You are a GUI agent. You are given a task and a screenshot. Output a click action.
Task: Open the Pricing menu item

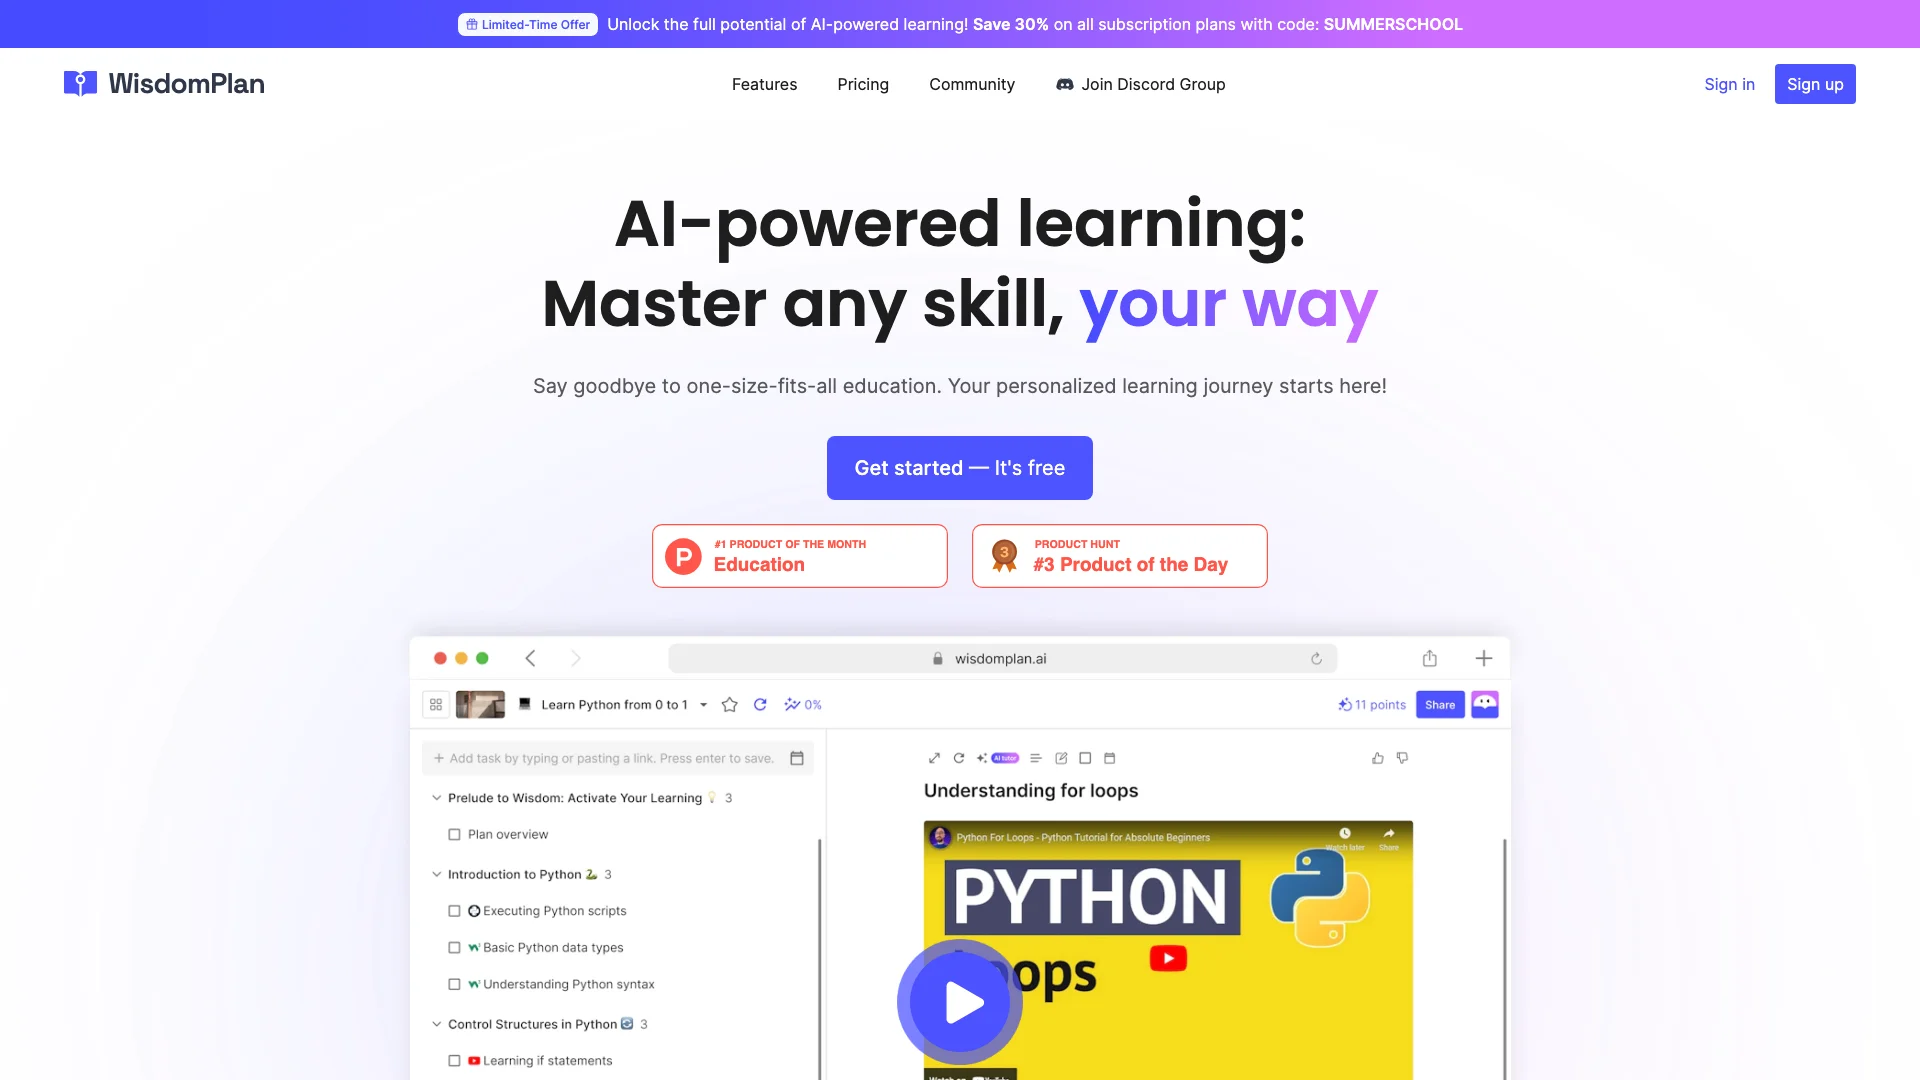[862, 84]
